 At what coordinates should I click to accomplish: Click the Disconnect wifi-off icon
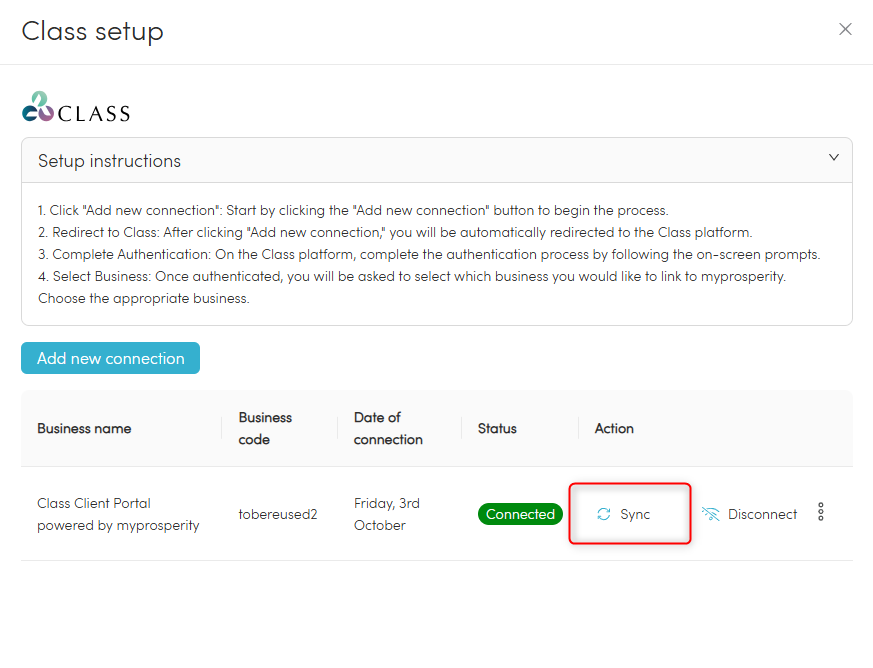pos(710,514)
